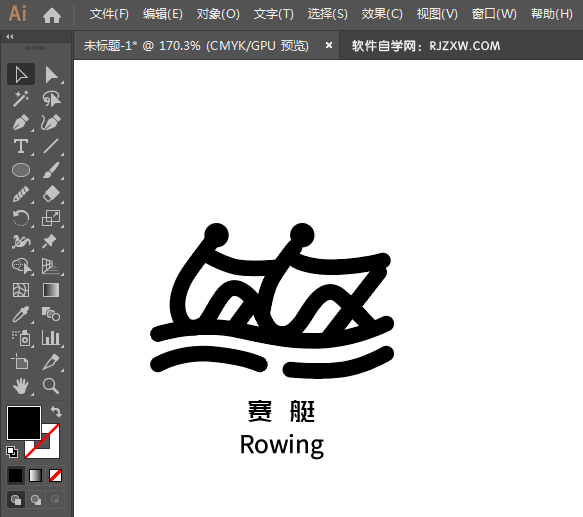Viewport: 583px width, 517px height.
Task: Set paint to None mode
Action: 55,475
